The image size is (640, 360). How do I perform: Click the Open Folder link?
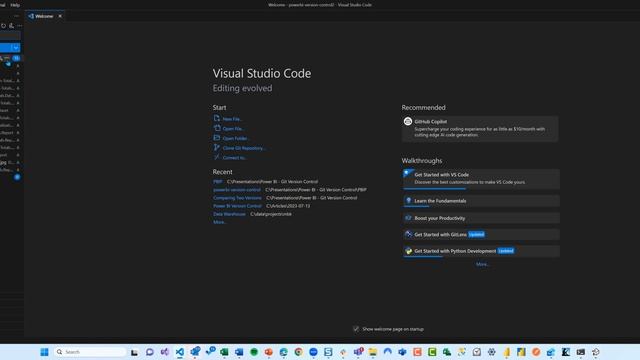coord(231,138)
